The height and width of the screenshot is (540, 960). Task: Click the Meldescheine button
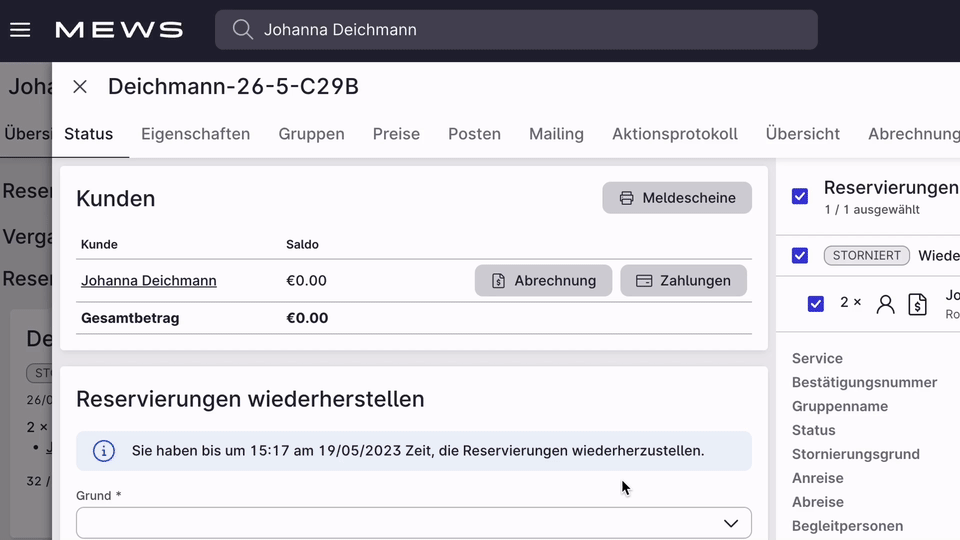pos(677,198)
